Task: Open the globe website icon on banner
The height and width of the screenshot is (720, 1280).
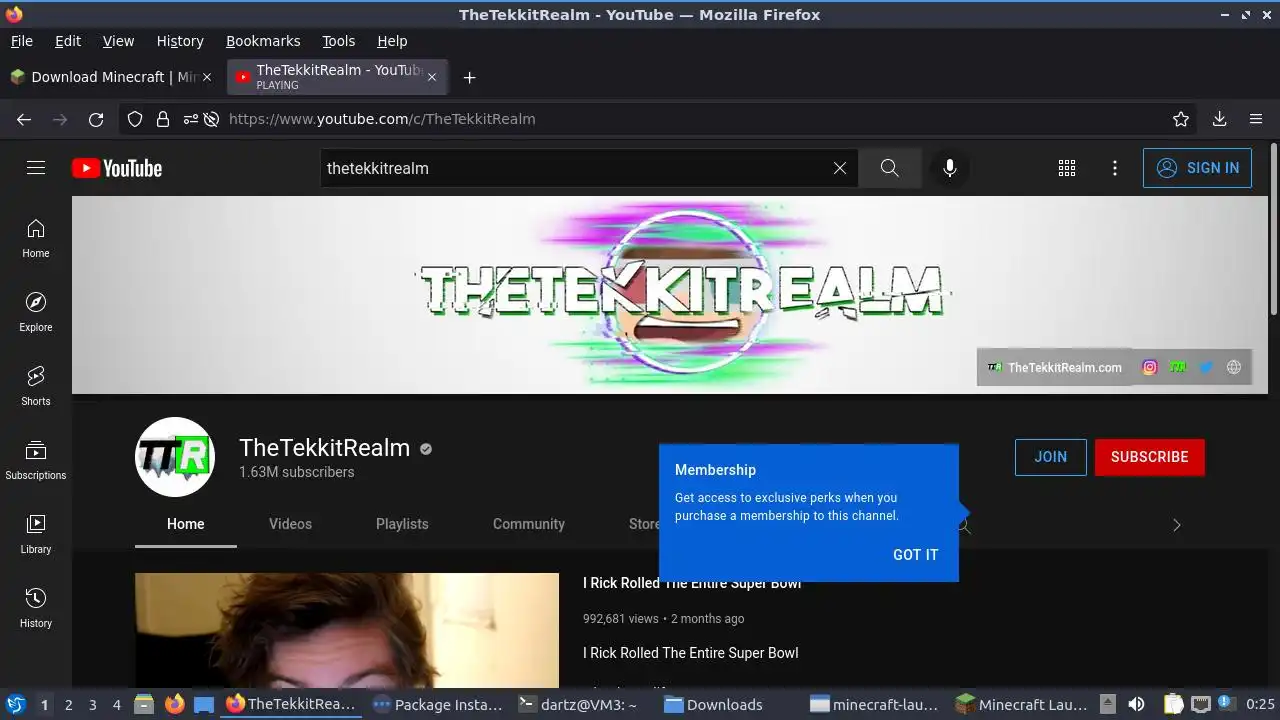Action: pos(1234,367)
